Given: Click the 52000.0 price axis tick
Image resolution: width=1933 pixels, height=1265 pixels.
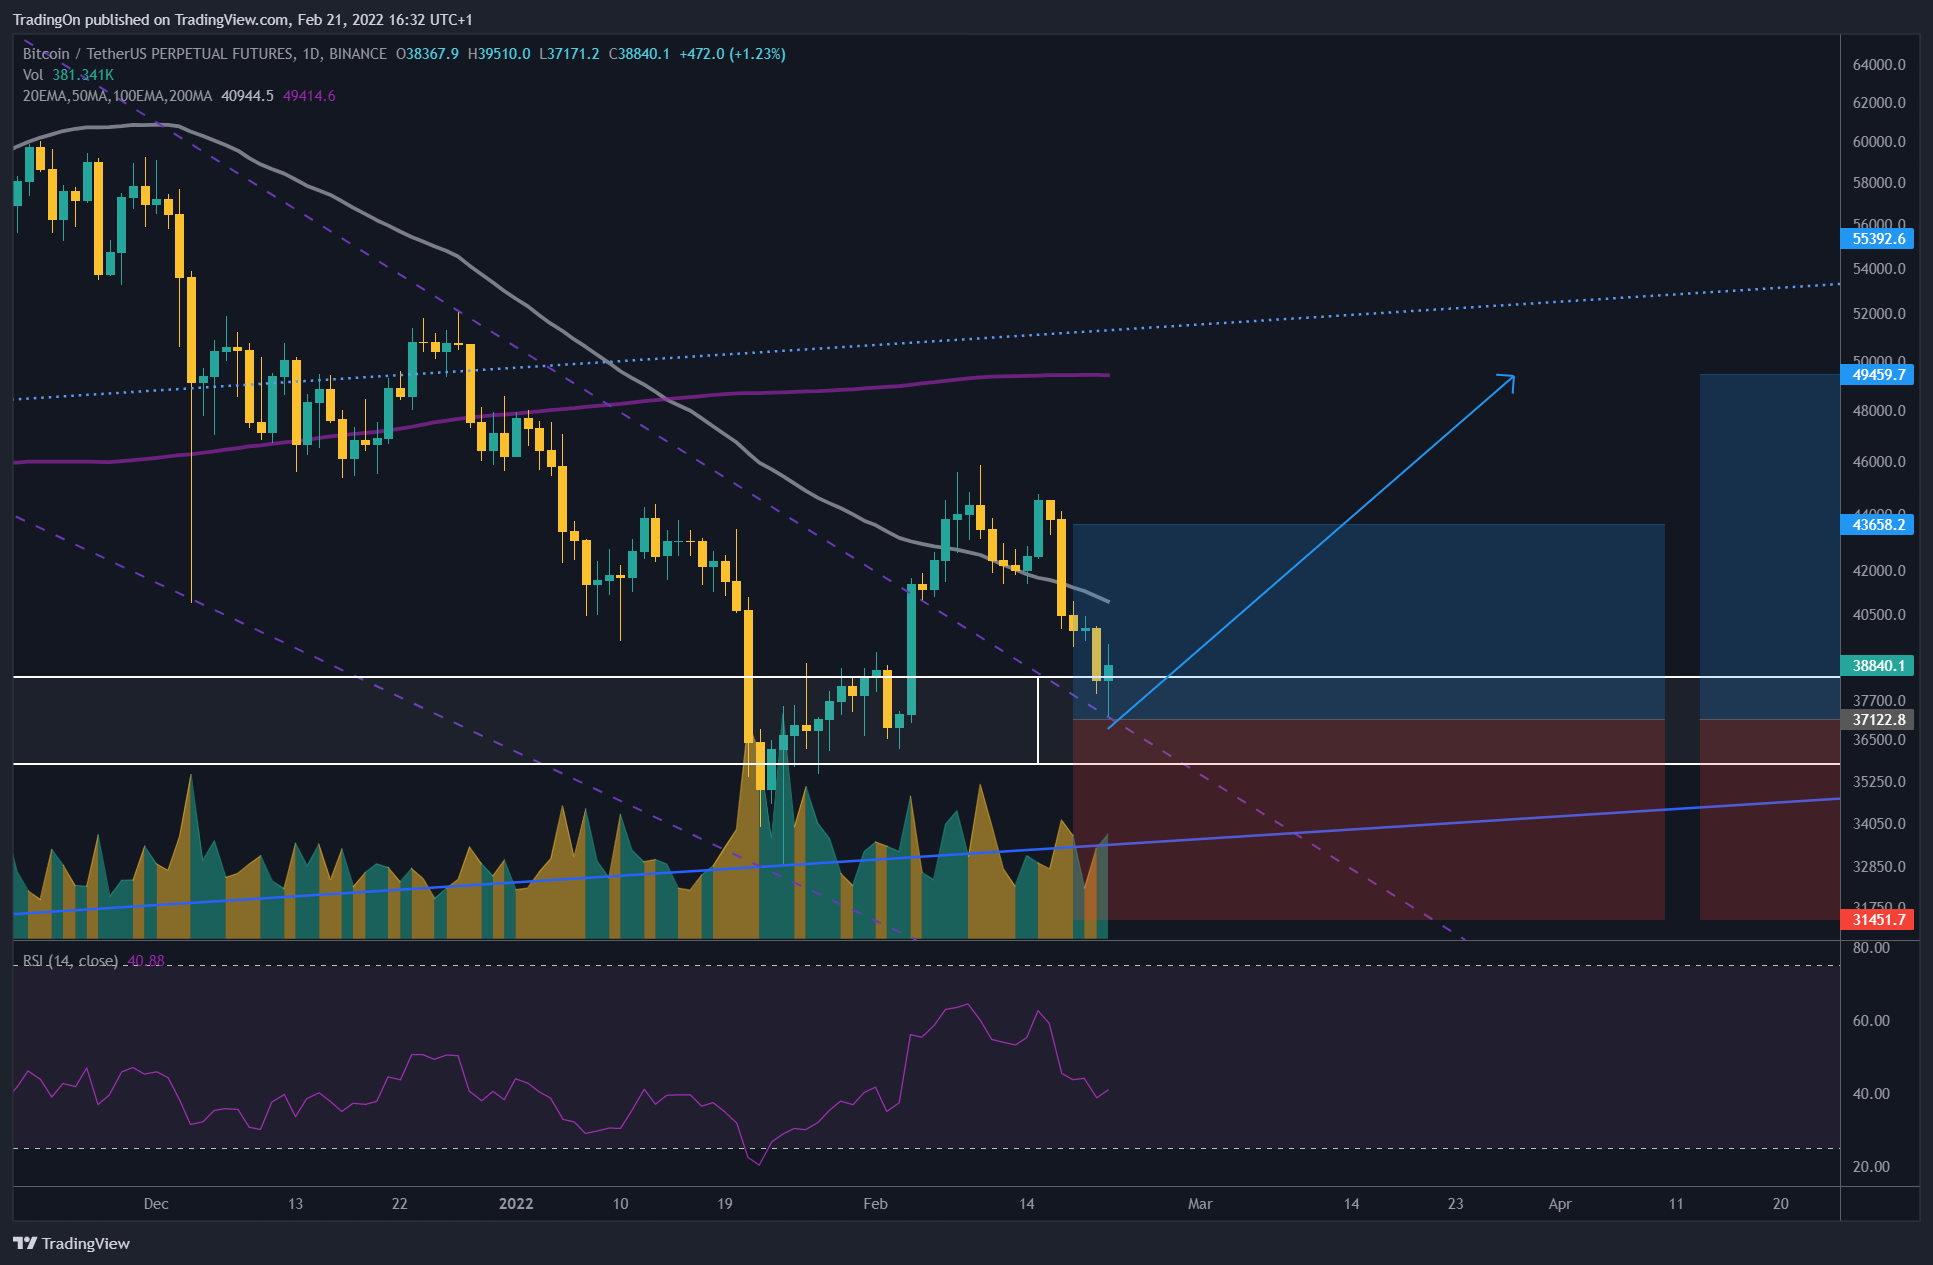Looking at the screenshot, I should point(1879,313).
